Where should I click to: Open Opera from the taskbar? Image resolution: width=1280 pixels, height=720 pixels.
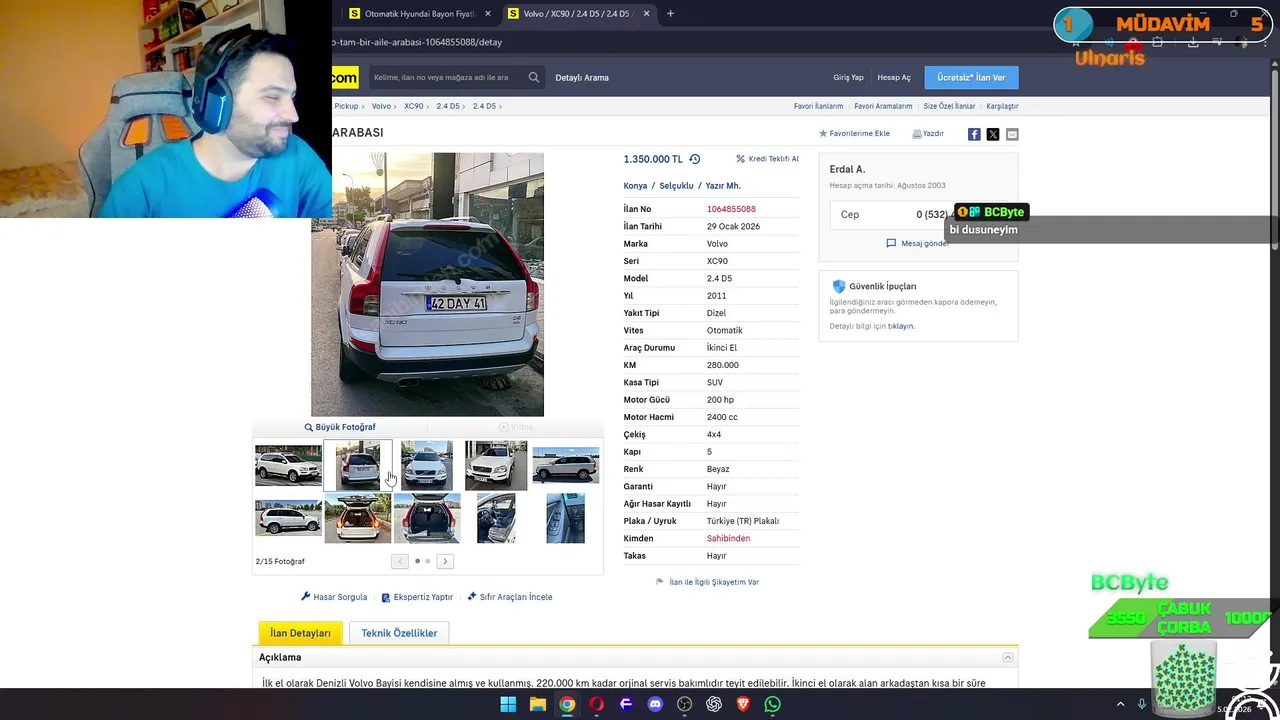click(x=597, y=704)
